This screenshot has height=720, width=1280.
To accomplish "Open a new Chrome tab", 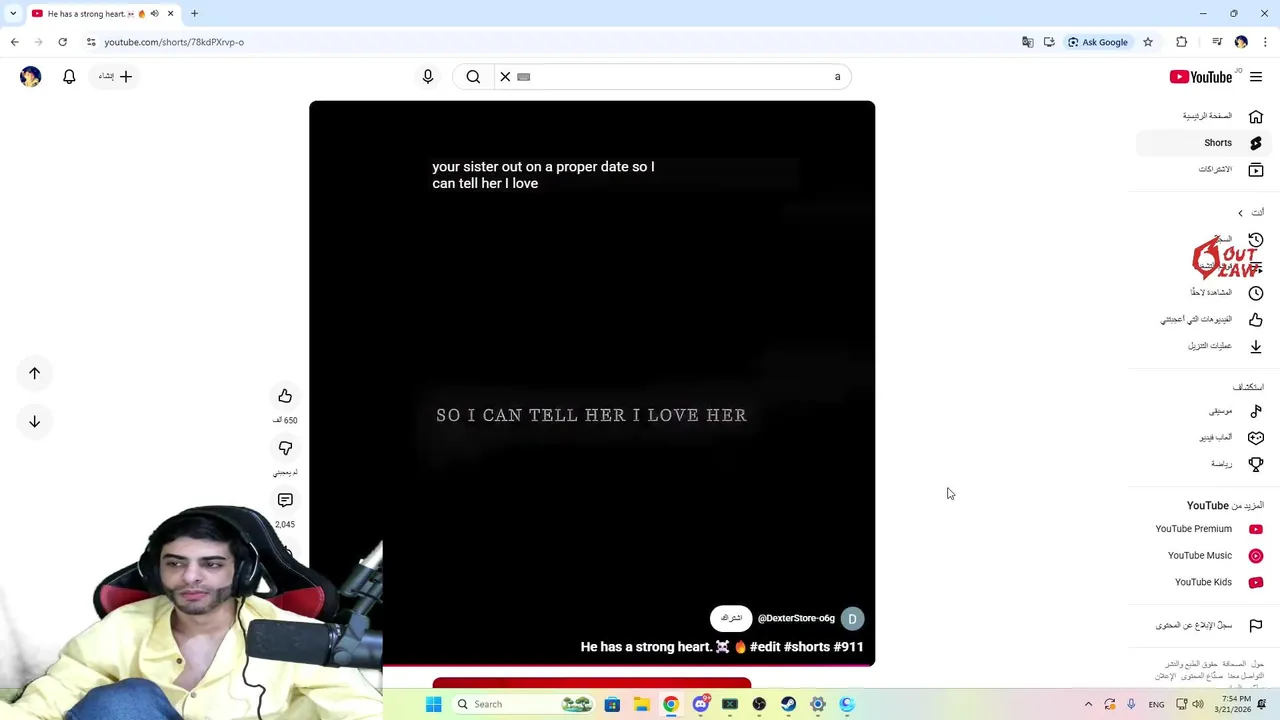I will [194, 14].
